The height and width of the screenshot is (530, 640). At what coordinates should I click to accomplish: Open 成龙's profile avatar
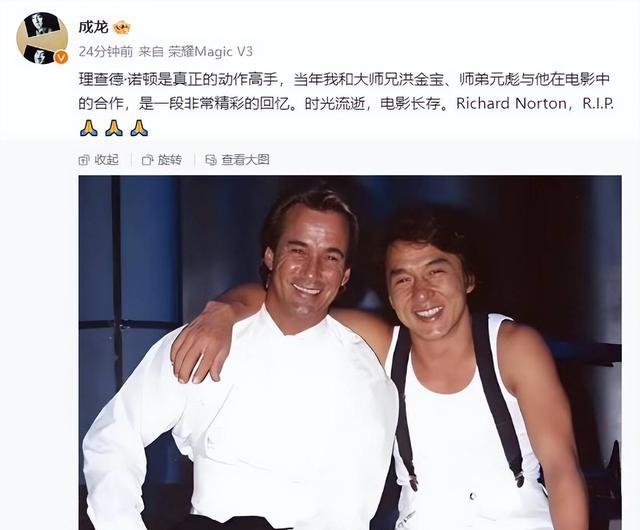pyautogui.click(x=42, y=38)
